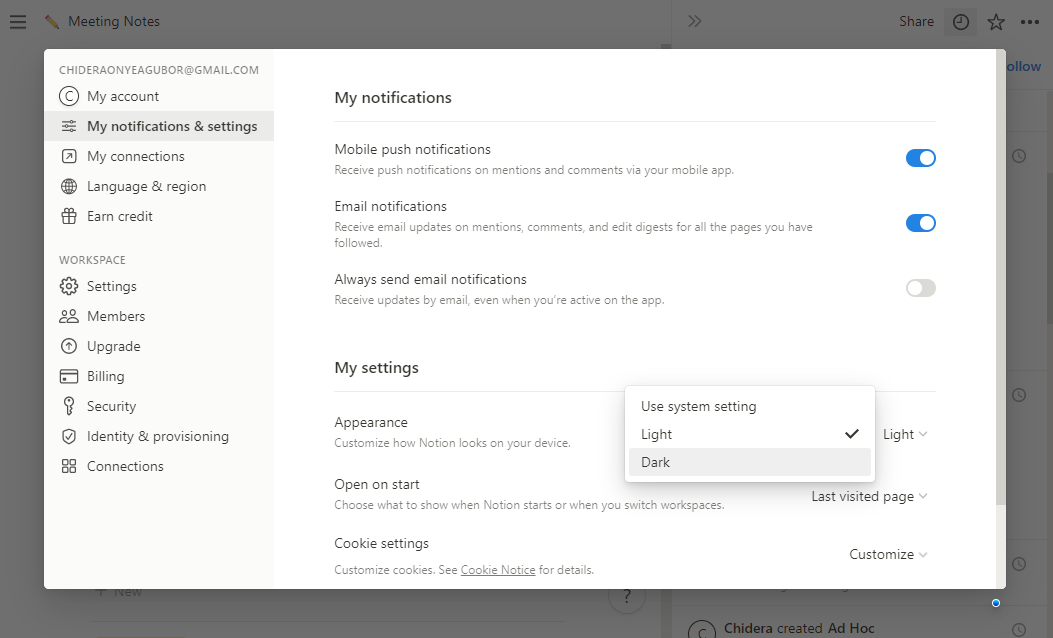This screenshot has height=638, width=1053.
Task: Collapse the side panel with double chevron
Action: point(694,21)
